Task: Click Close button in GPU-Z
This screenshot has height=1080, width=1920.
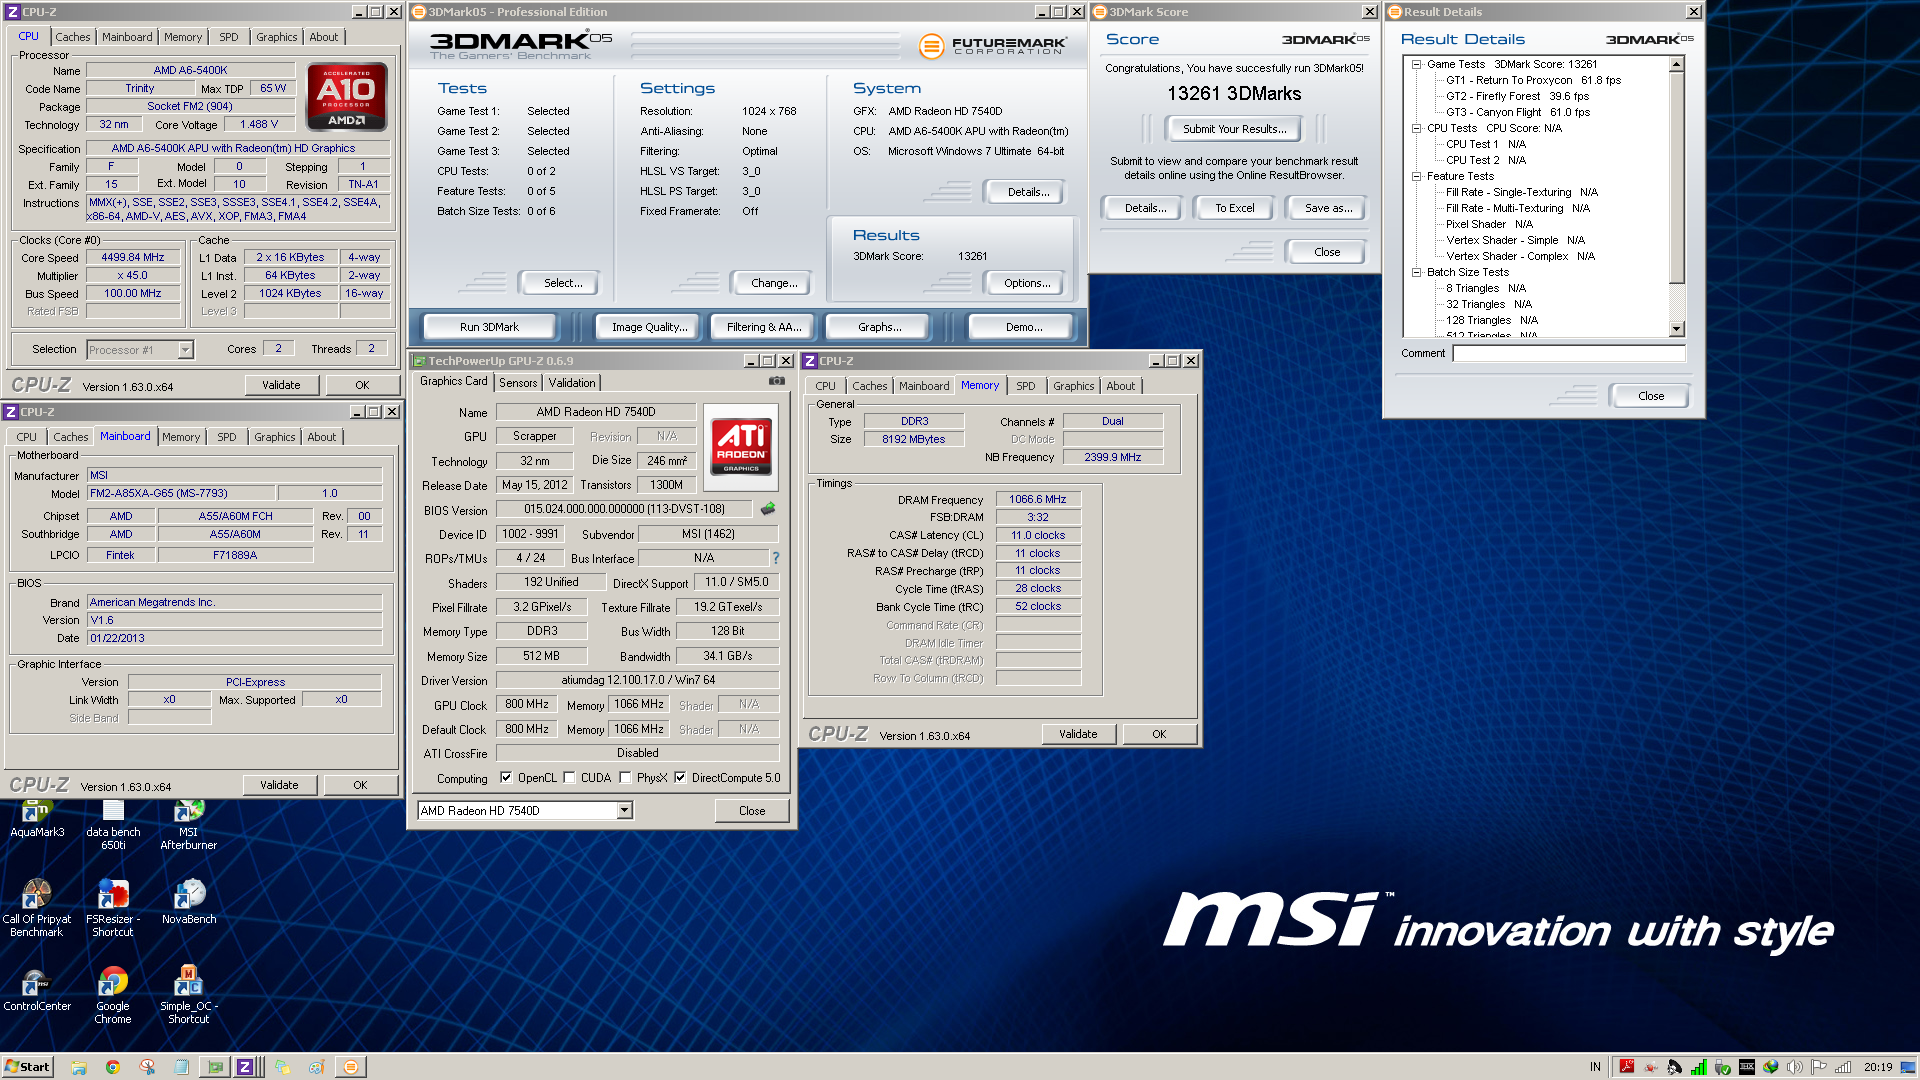Action: click(x=752, y=811)
